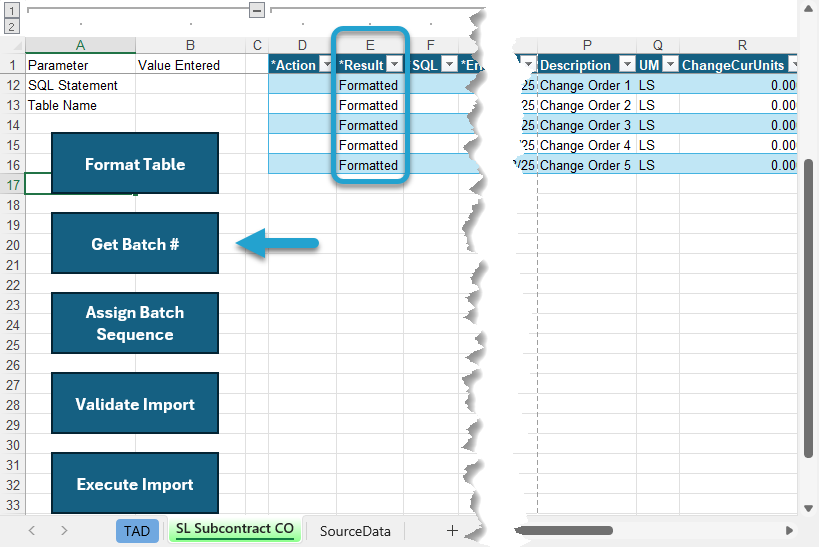The width and height of the screenshot is (819, 547).
Task: Select column B header
Action: coord(191,45)
